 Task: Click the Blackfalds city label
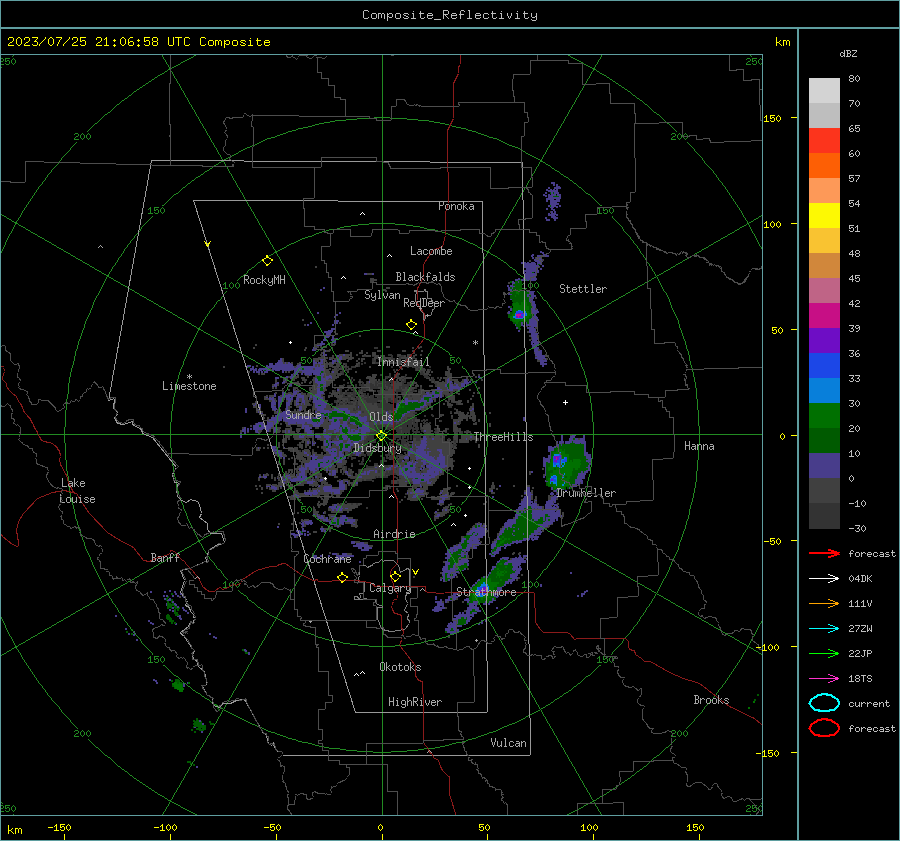(x=425, y=277)
